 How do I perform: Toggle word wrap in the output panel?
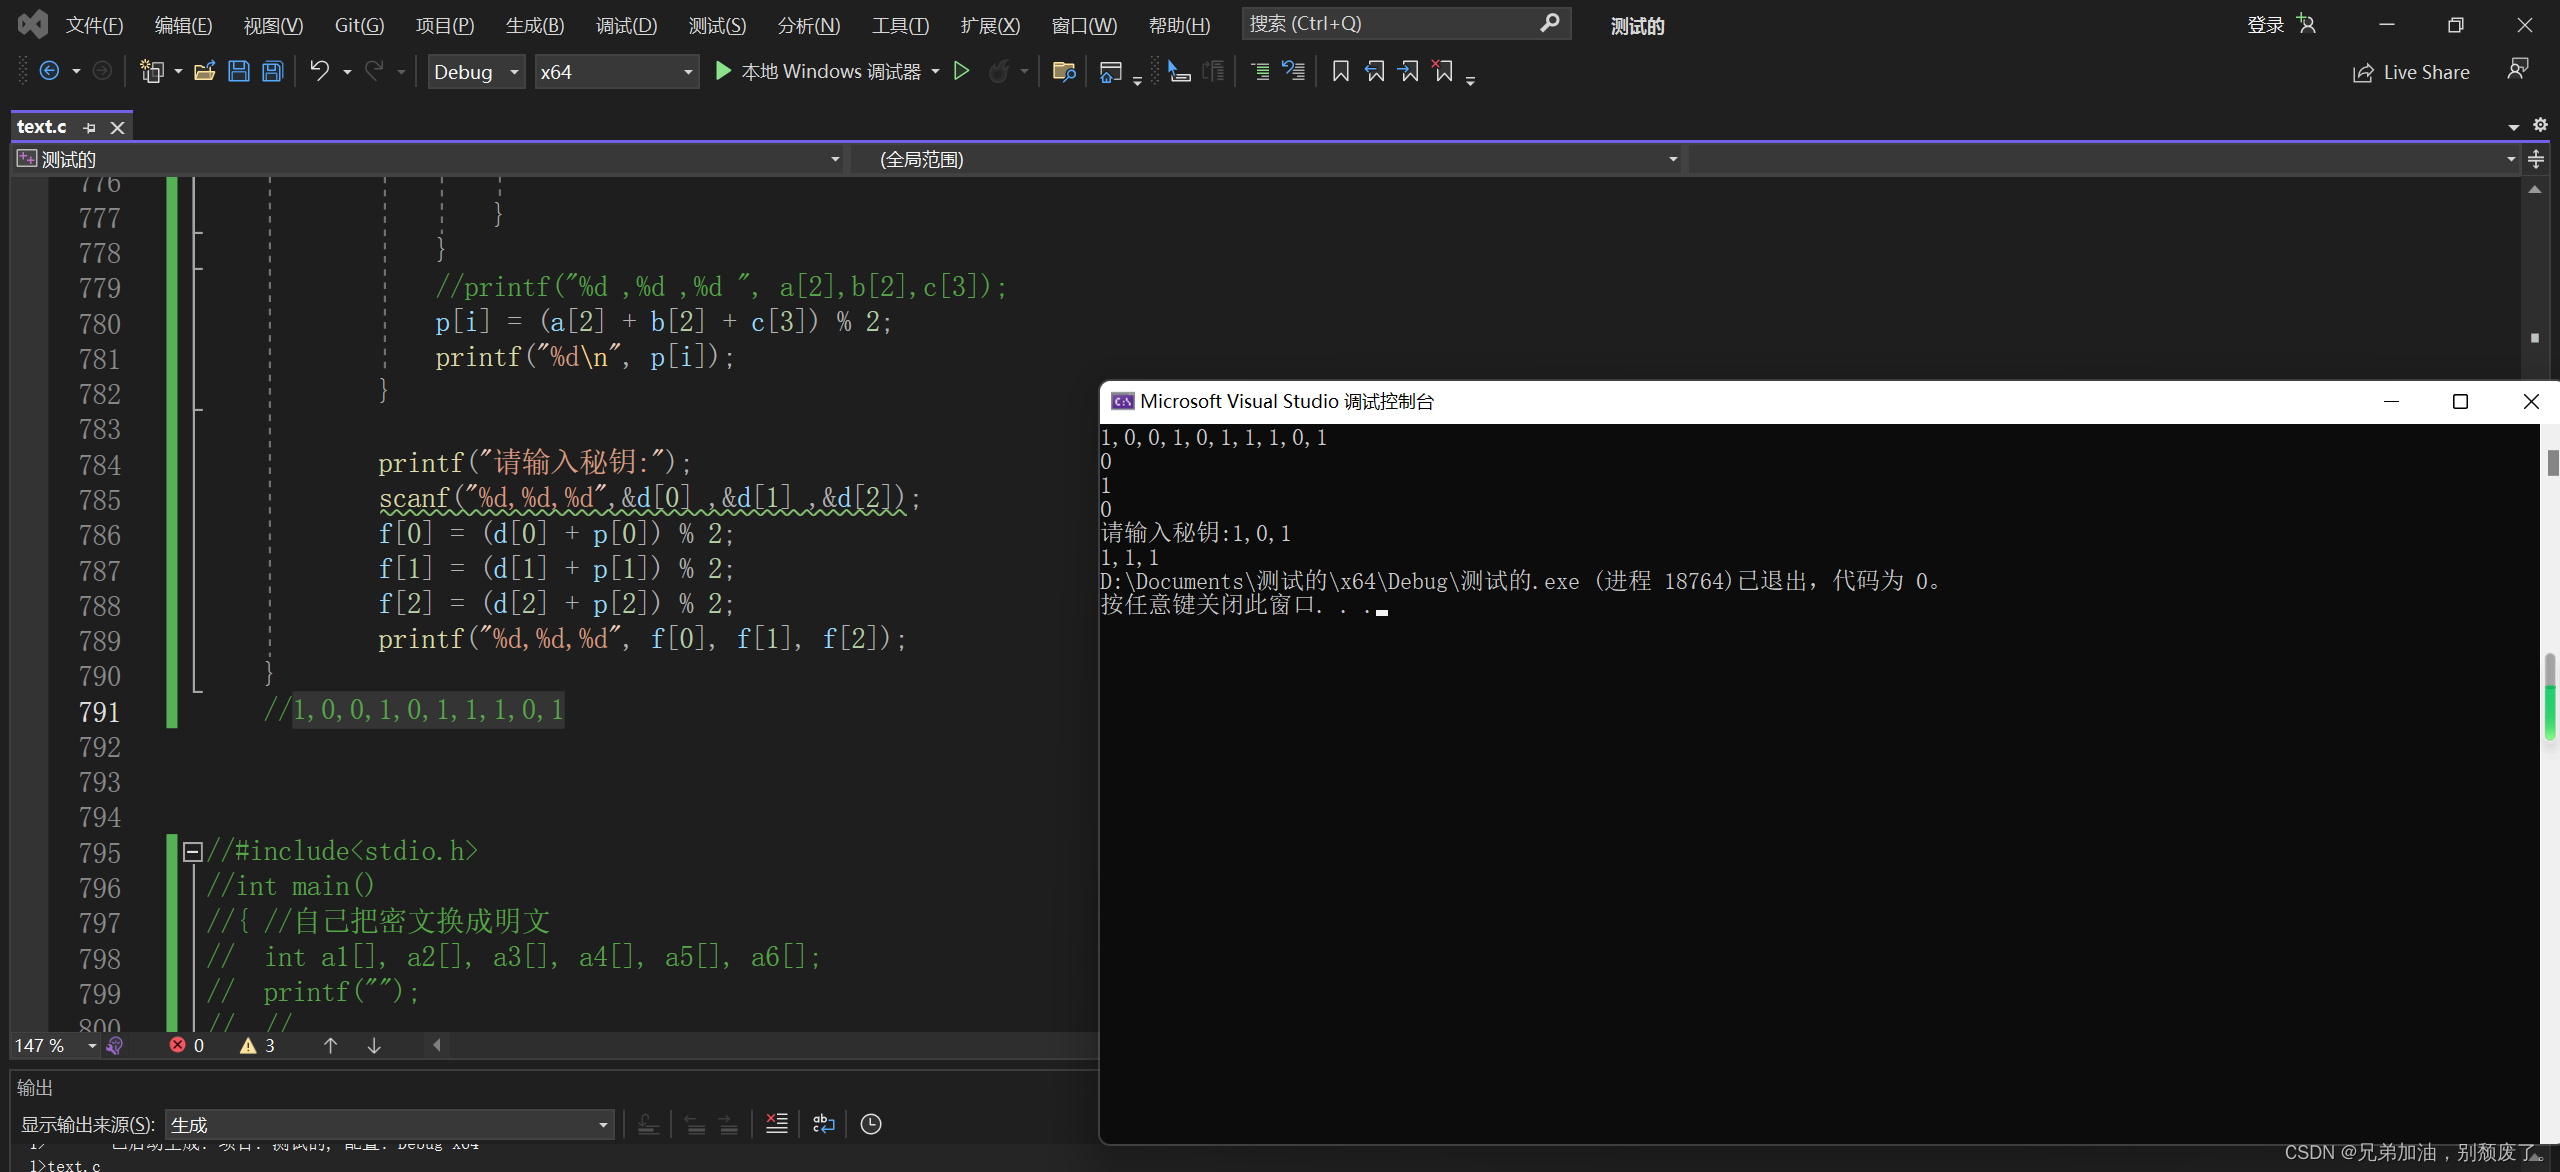coord(824,1124)
